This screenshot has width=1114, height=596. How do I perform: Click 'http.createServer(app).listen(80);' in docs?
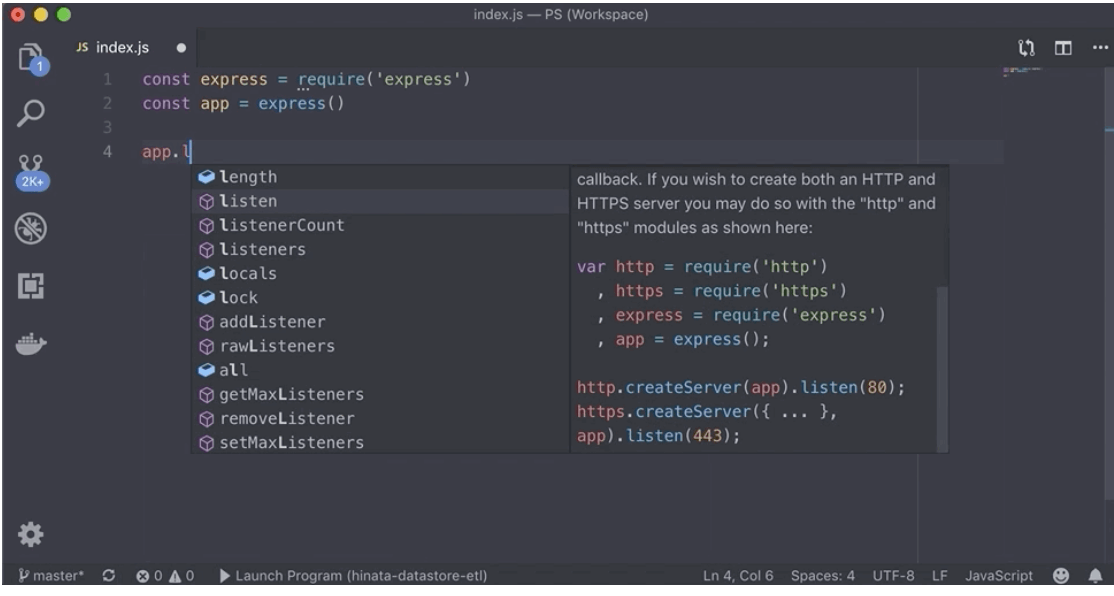click(740, 387)
